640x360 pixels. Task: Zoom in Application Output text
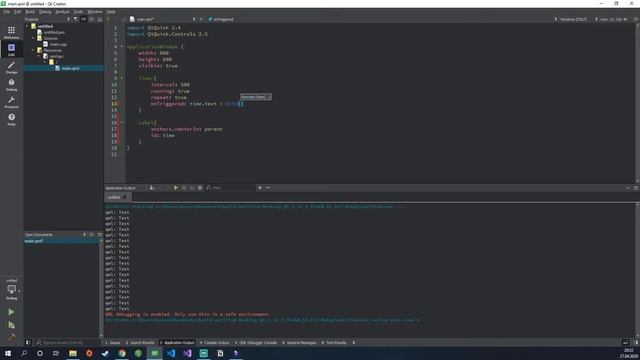point(260,188)
